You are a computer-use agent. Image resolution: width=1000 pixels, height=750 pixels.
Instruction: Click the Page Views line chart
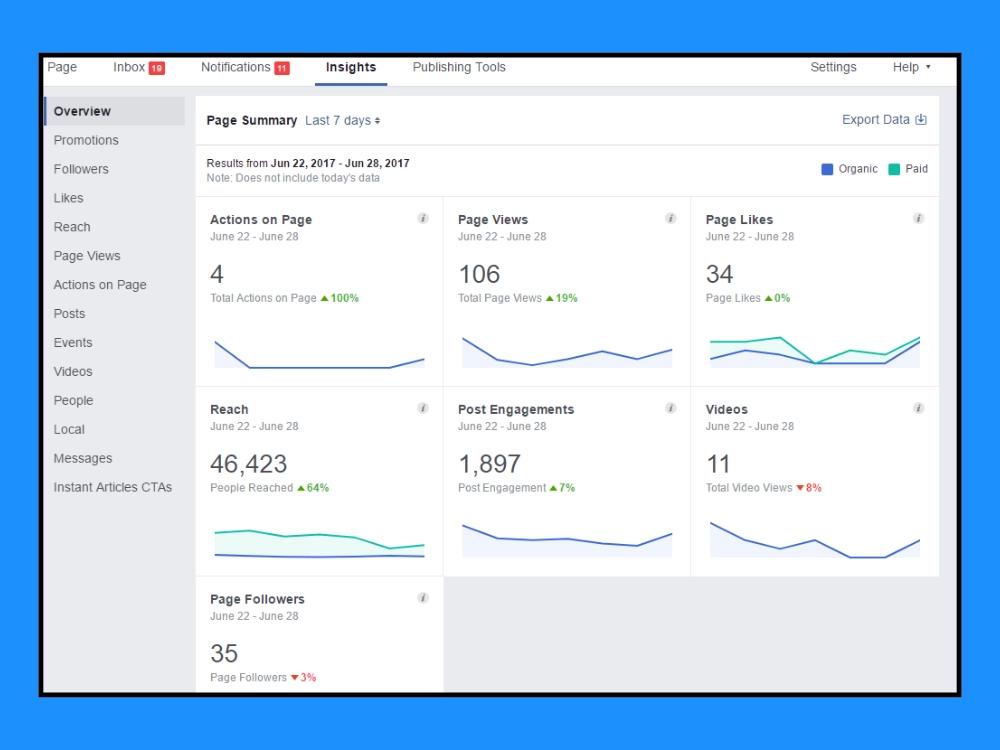(567, 352)
